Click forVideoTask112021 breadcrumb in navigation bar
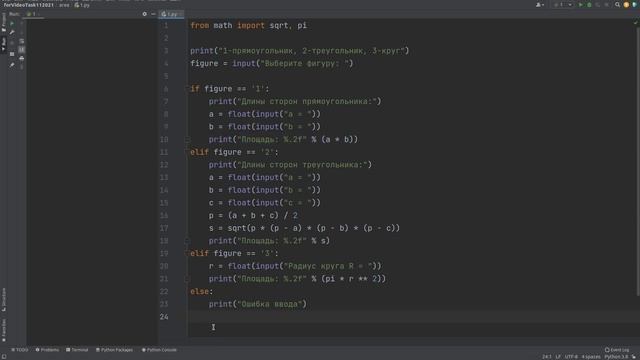 pyautogui.click(x=29, y=5)
